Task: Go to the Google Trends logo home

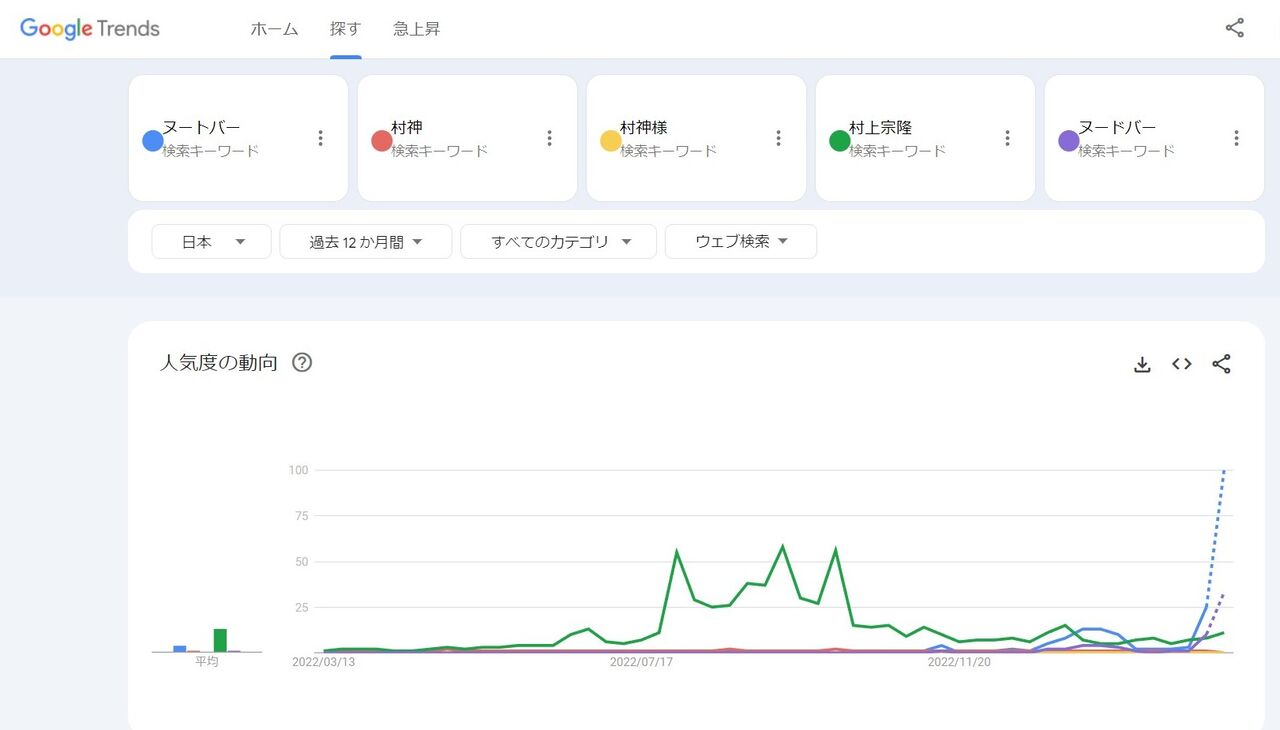Action: pyautogui.click(x=90, y=29)
